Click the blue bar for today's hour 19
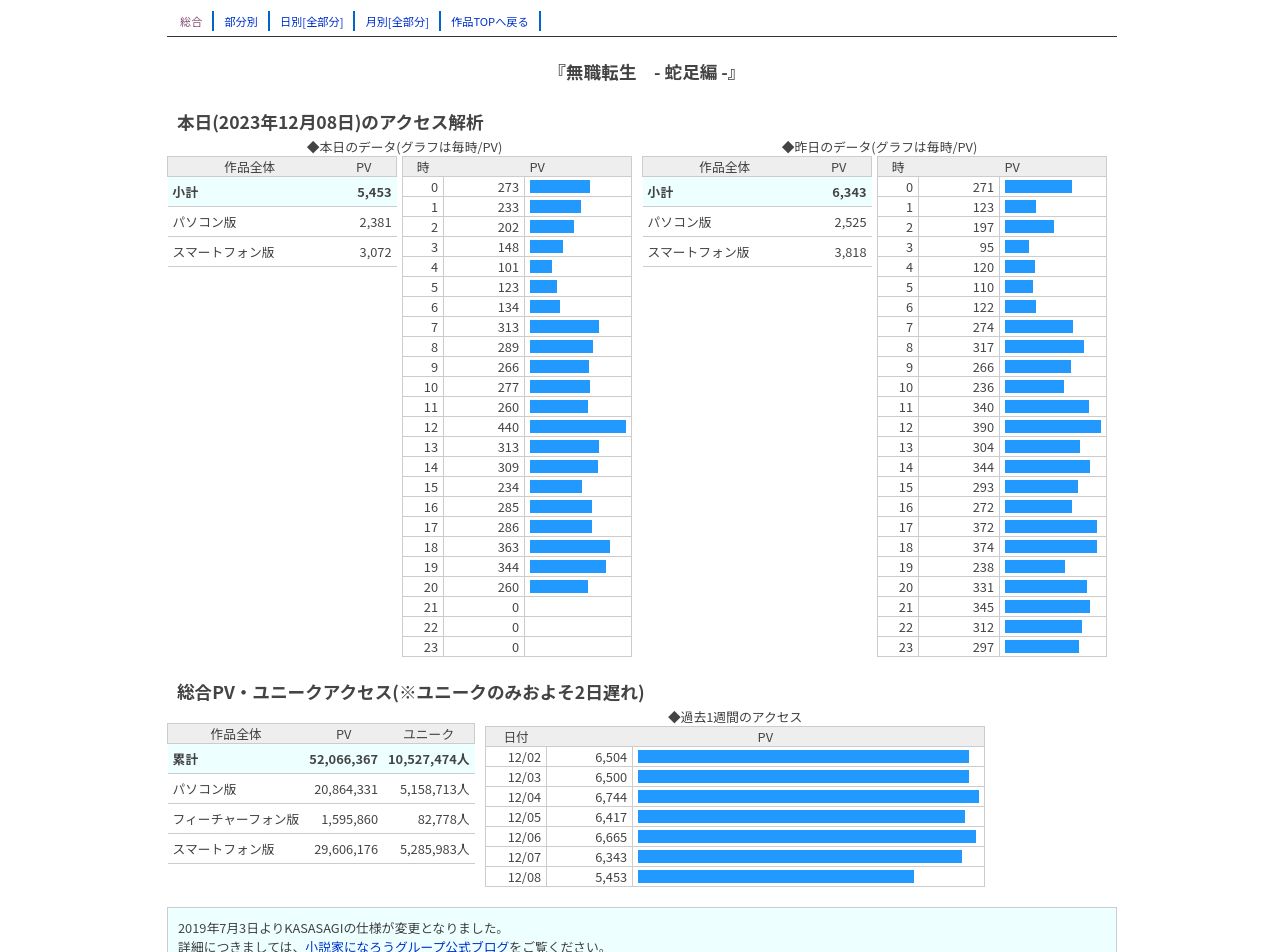This screenshot has height=952, width=1284. pos(568,567)
